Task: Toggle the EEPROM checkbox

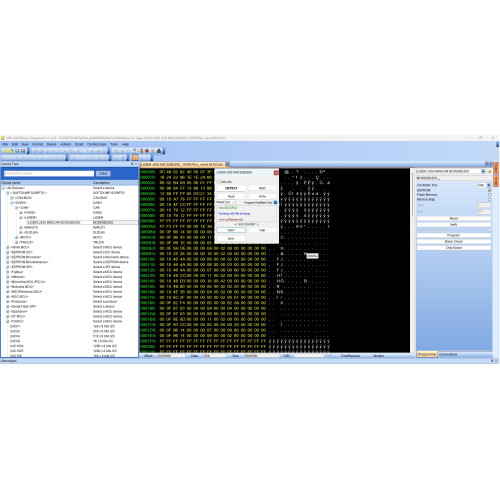Action: point(489,190)
